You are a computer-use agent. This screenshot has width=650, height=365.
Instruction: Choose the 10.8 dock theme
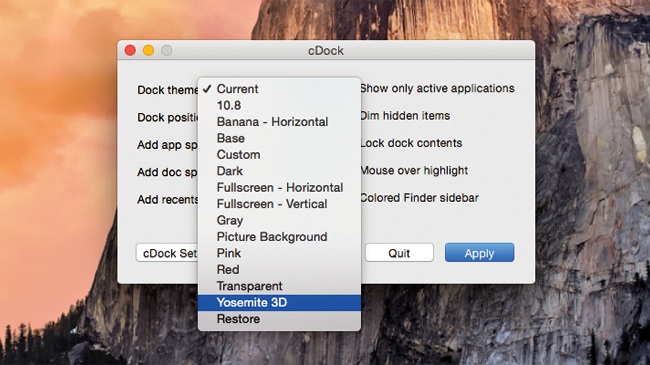(279, 105)
